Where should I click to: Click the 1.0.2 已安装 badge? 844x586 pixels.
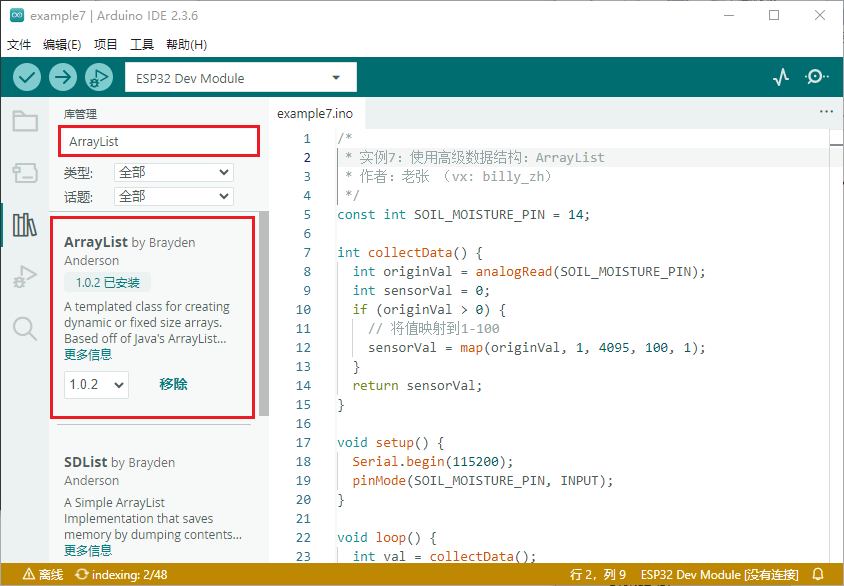tap(107, 283)
